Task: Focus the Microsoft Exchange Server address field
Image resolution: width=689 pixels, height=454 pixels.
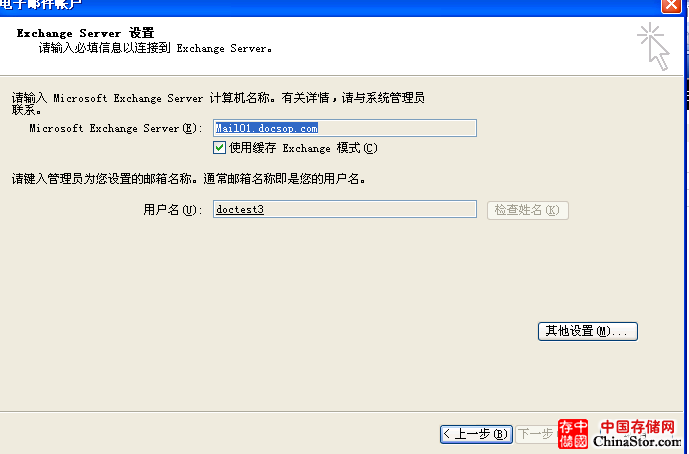Action: tap(344, 128)
